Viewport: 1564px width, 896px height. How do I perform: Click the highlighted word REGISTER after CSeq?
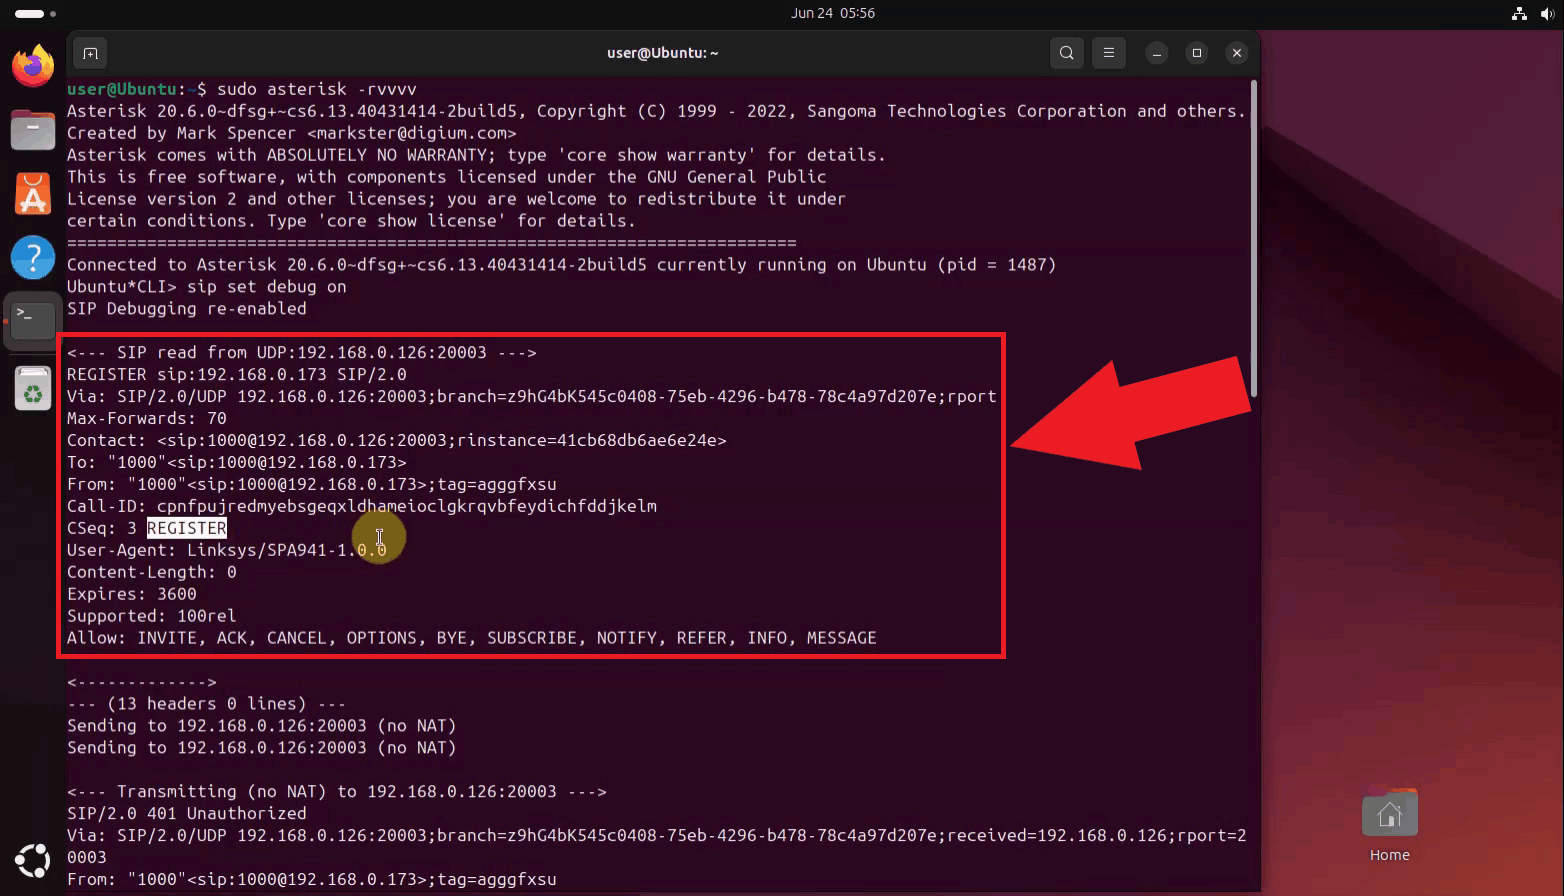tap(187, 528)
